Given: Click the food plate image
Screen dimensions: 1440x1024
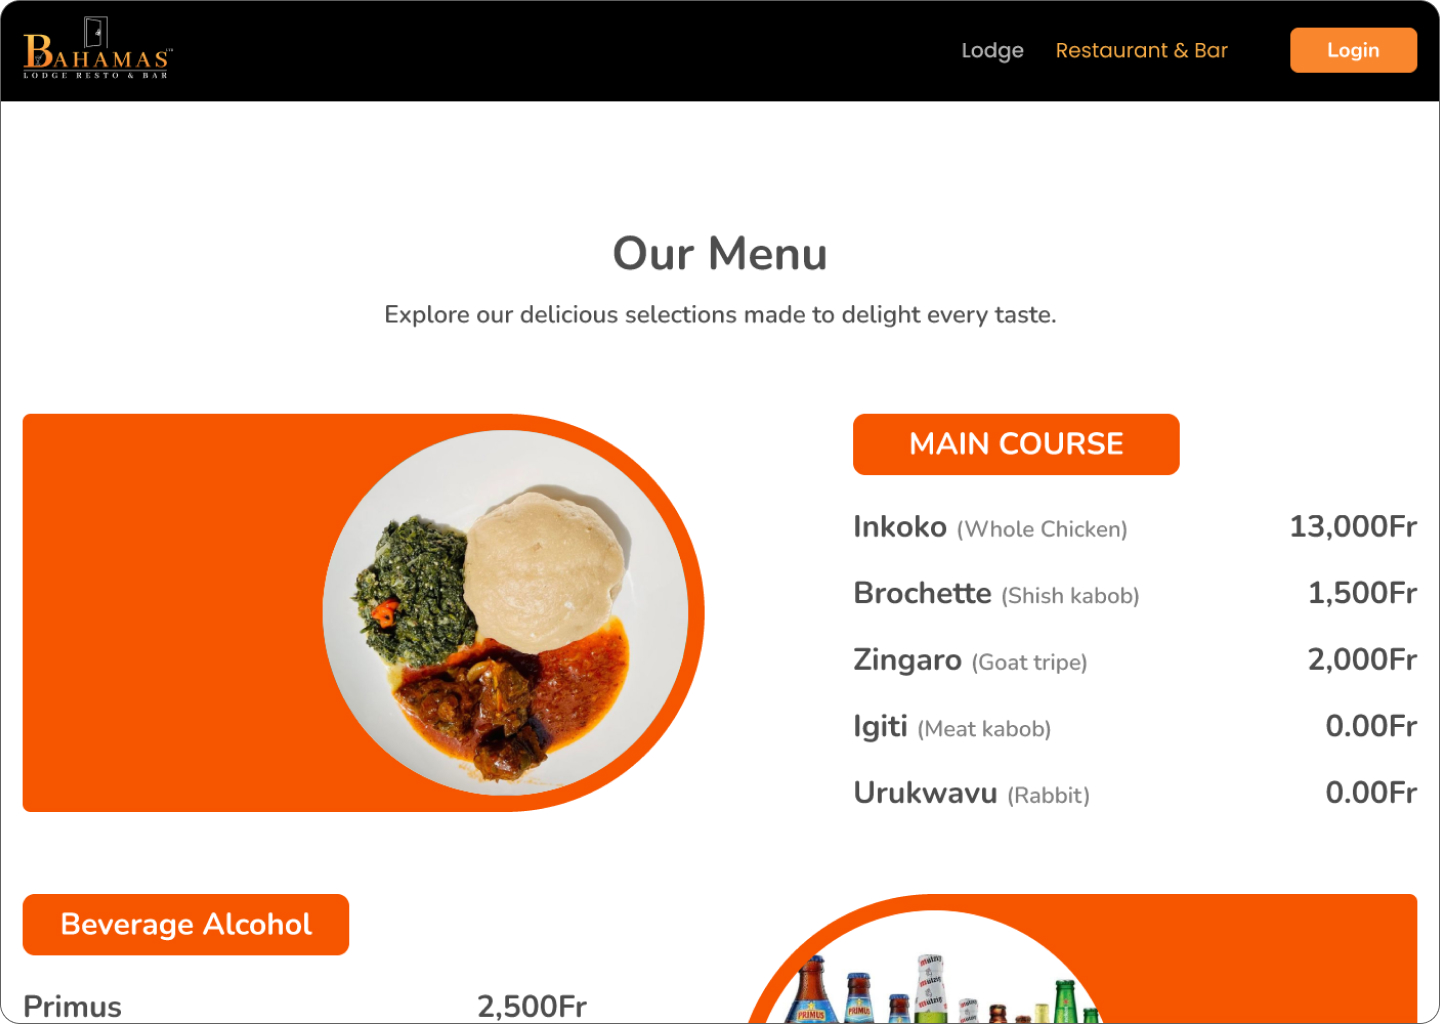Looking at the screenshot, I should (505, 613).
